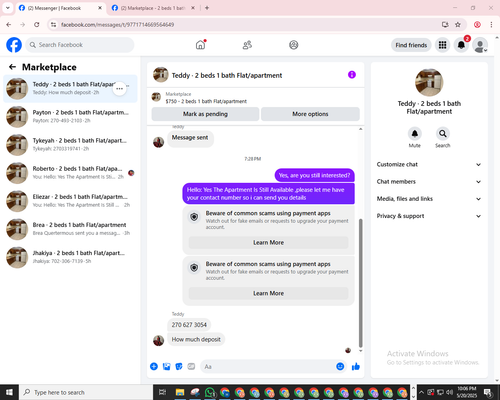
Task: Open the Brea conversation
Action: (70, 229)
